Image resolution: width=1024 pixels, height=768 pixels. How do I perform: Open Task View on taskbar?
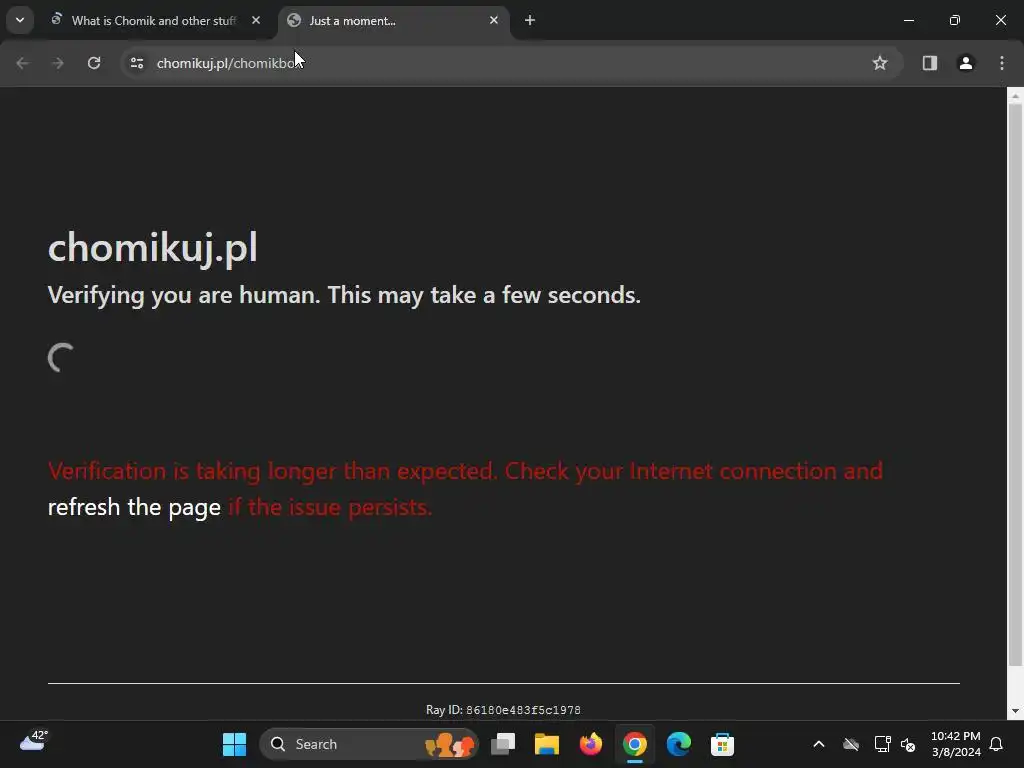tap(503, 744)
